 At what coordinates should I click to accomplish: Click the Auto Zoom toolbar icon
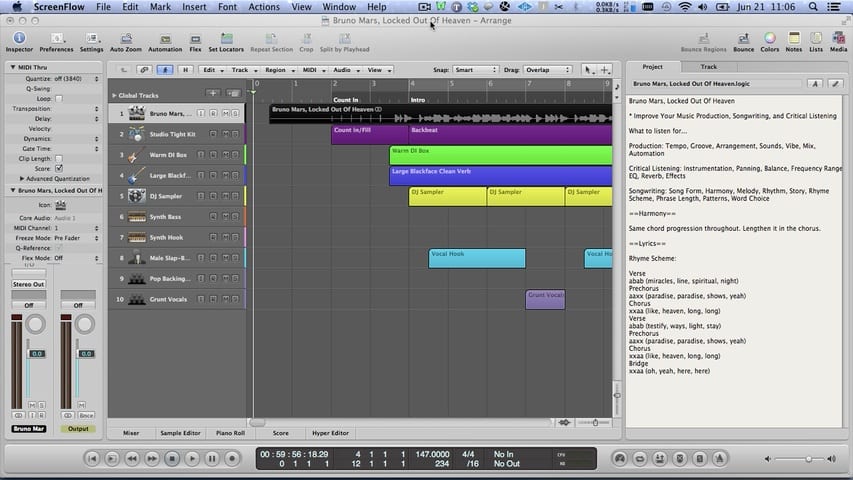[125, 38]
